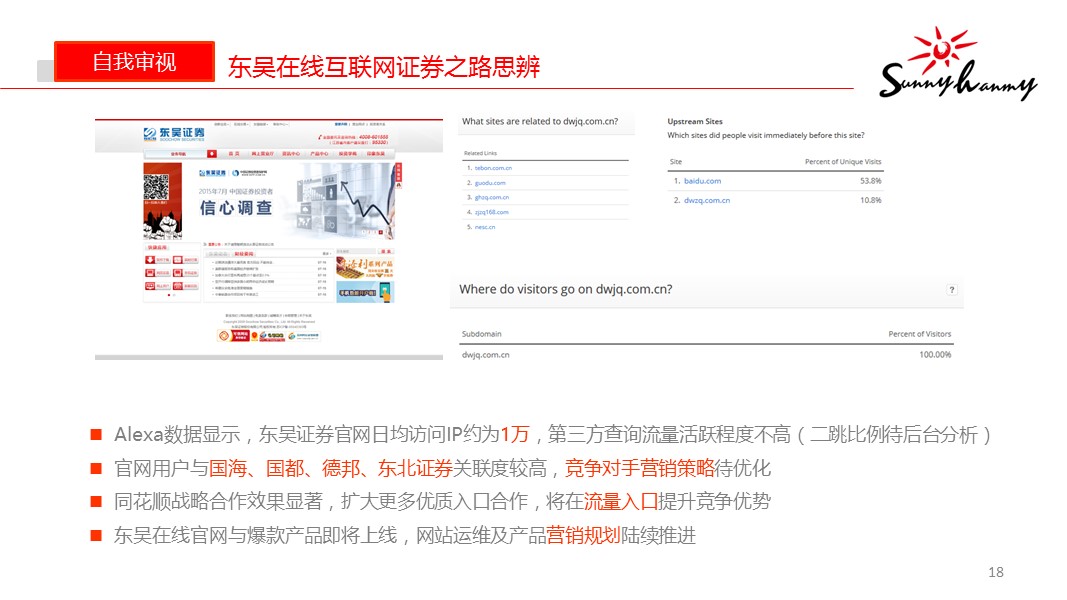The height and width of the screenshot is (600, 1067).
Task: Open the ghzq.com.cn related link
Action: pyautogui.click(x=492, y=197)
